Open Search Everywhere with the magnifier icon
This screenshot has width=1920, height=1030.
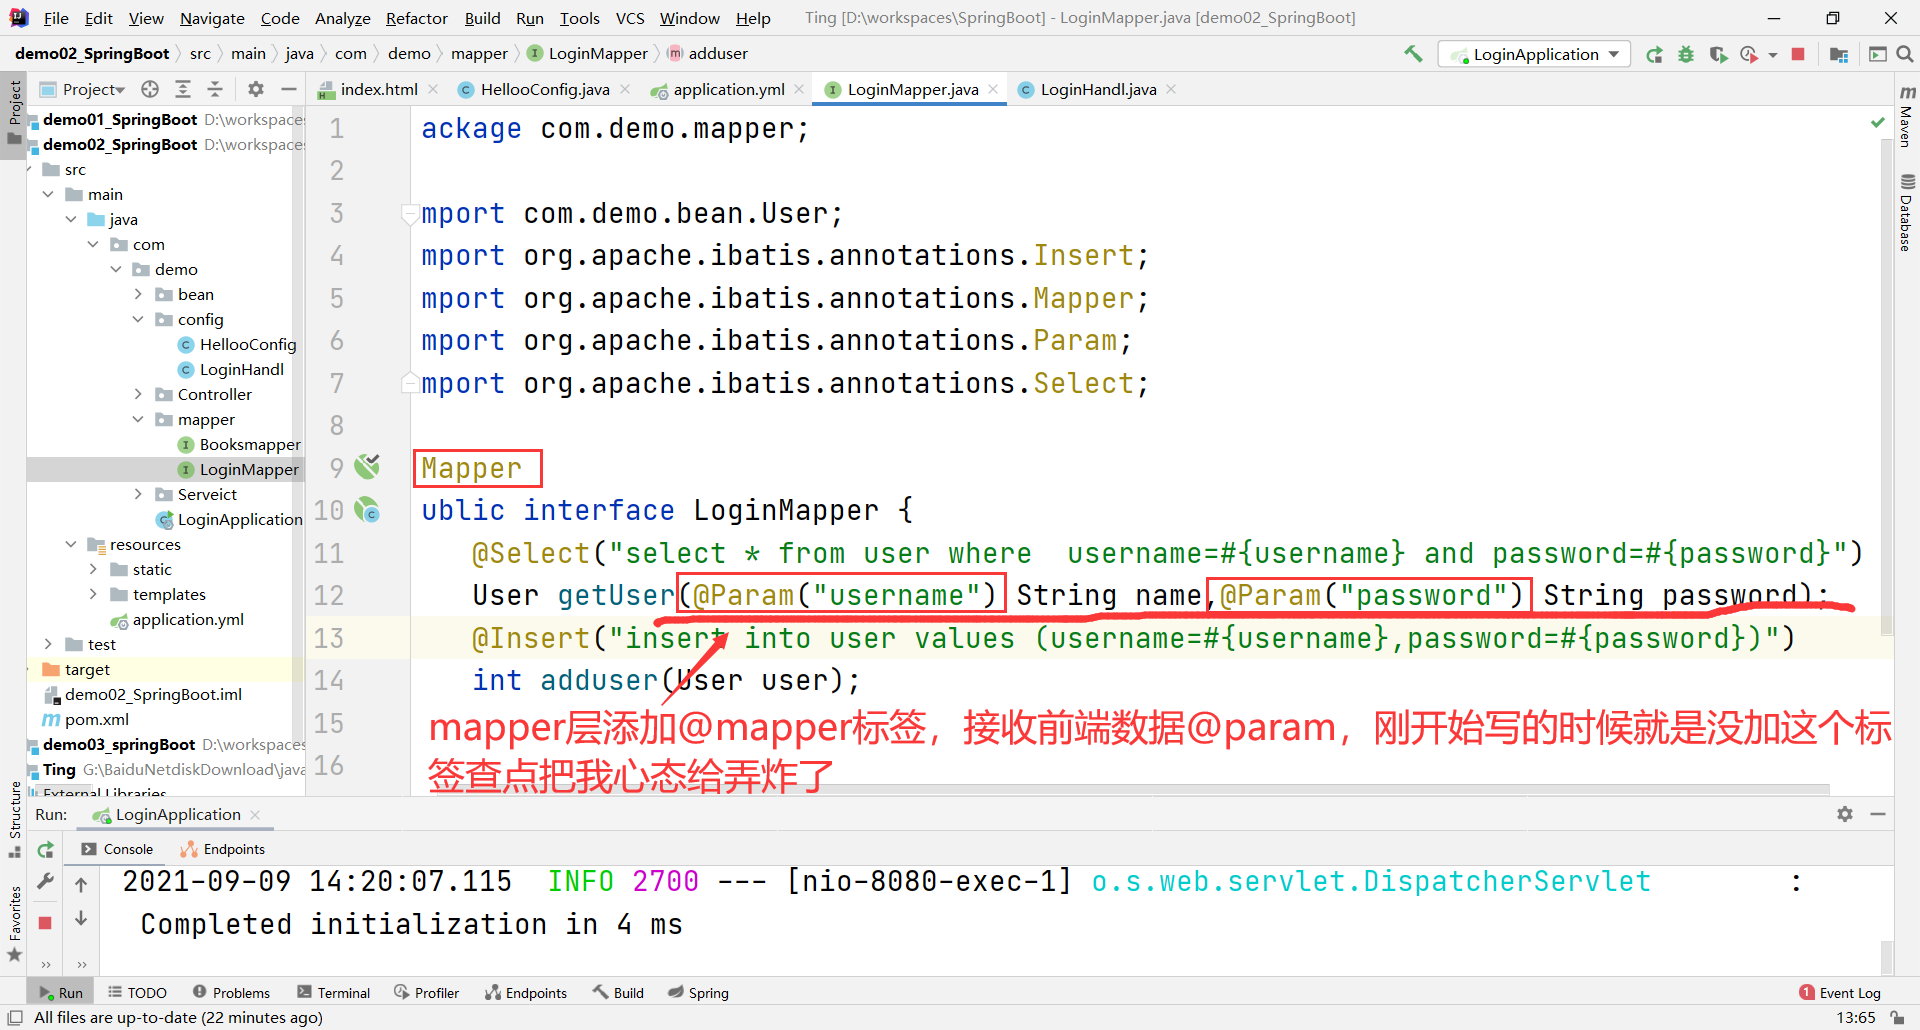(x=1906, y=54)
